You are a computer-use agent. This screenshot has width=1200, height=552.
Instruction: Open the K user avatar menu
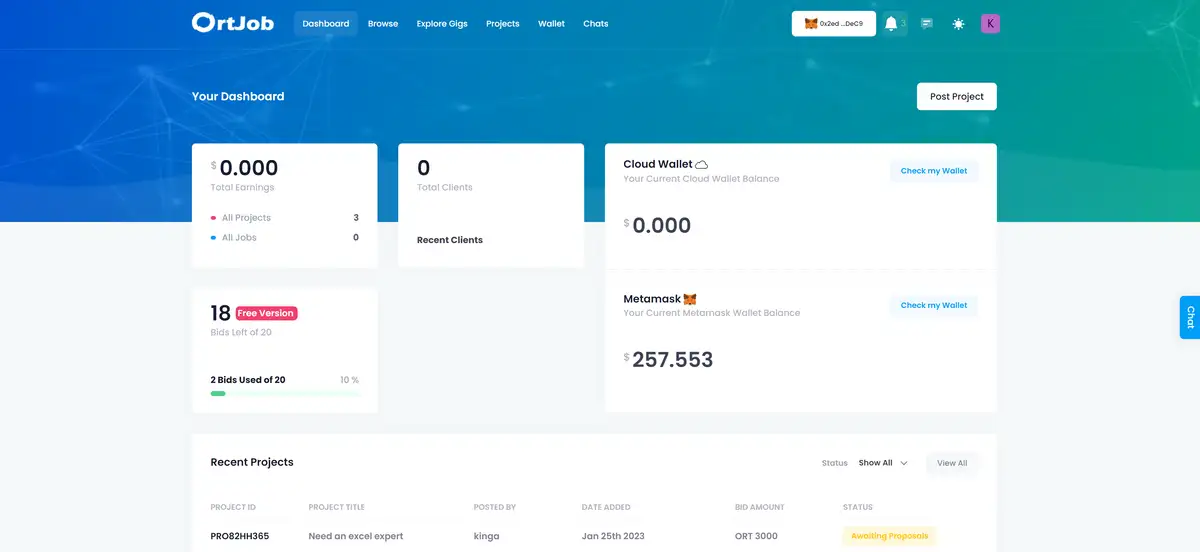click(x=990, y=24)
